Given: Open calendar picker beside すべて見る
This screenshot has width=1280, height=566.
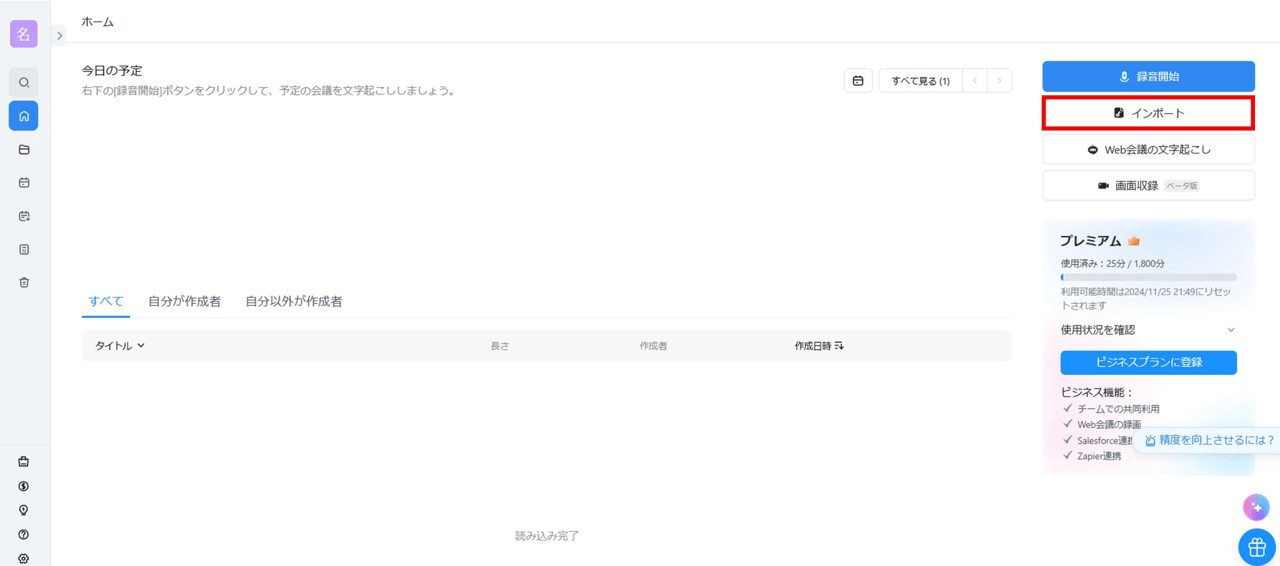Looking at the screenshot, I should (x=858, y=81).
